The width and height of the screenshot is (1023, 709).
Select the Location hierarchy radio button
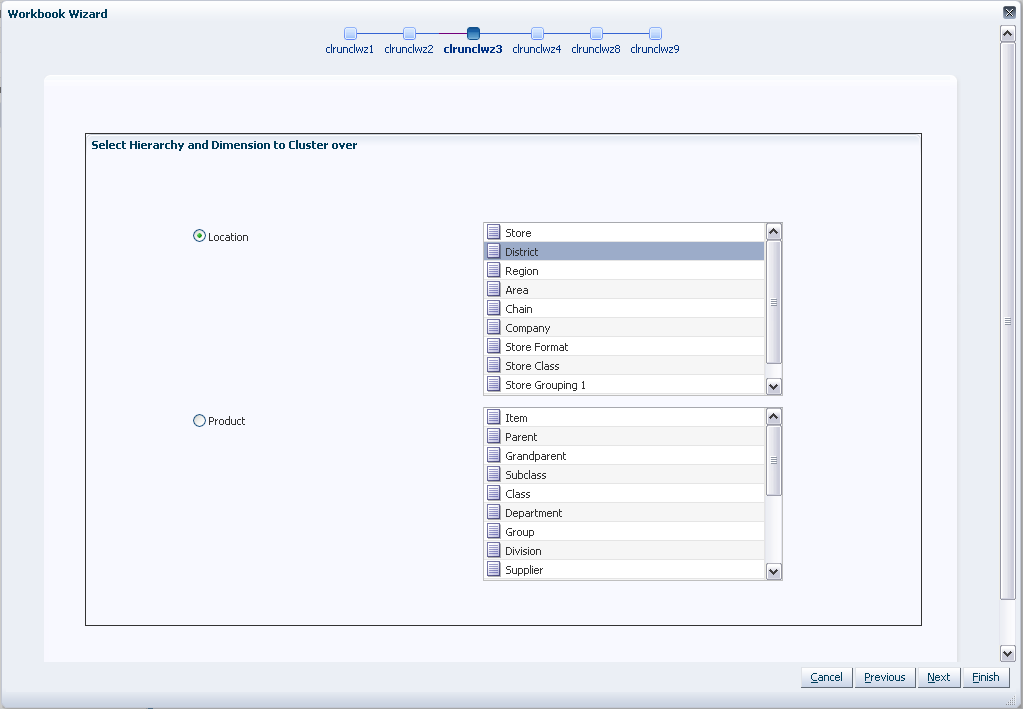[x=199, y=236]
